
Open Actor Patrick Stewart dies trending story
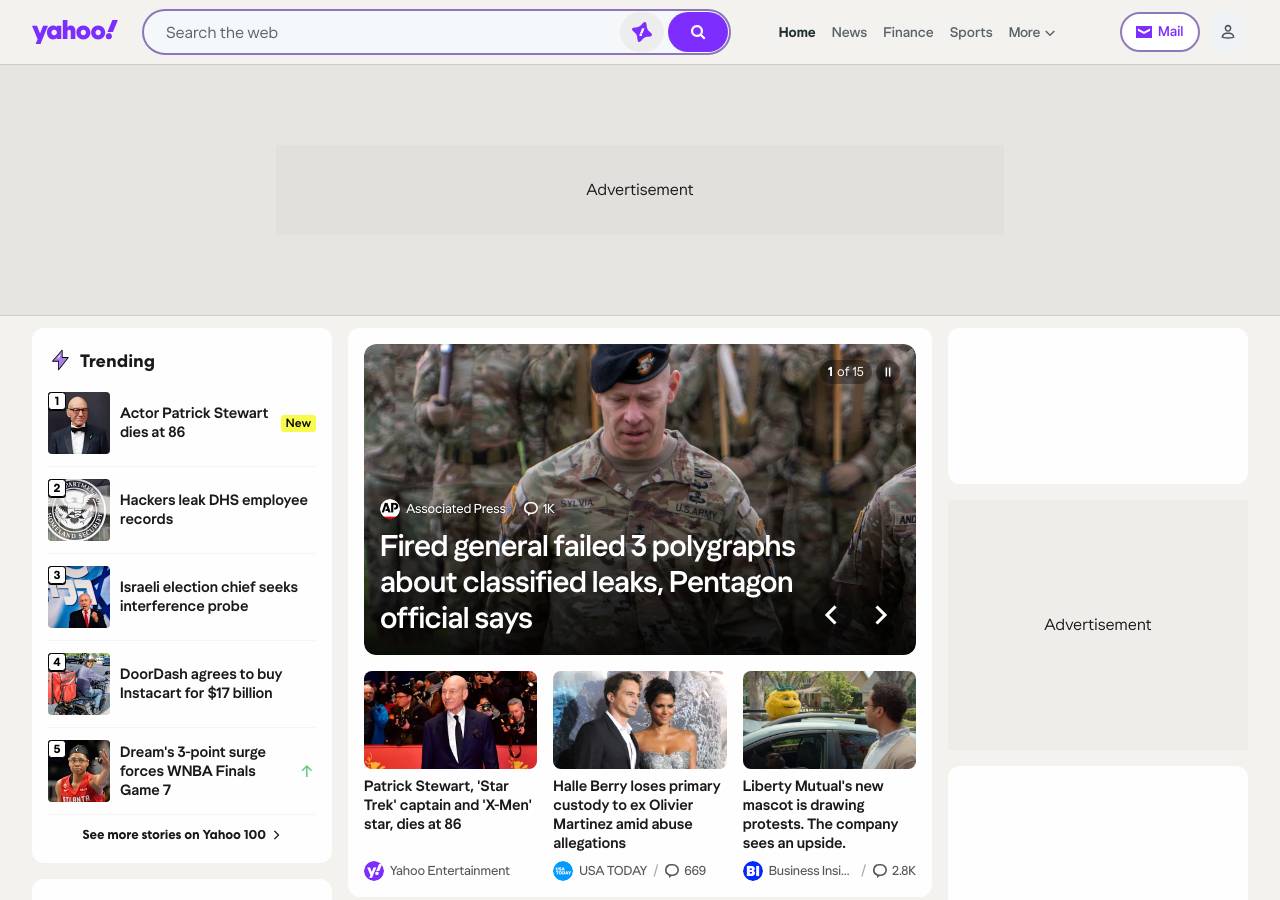click(194, 422)
